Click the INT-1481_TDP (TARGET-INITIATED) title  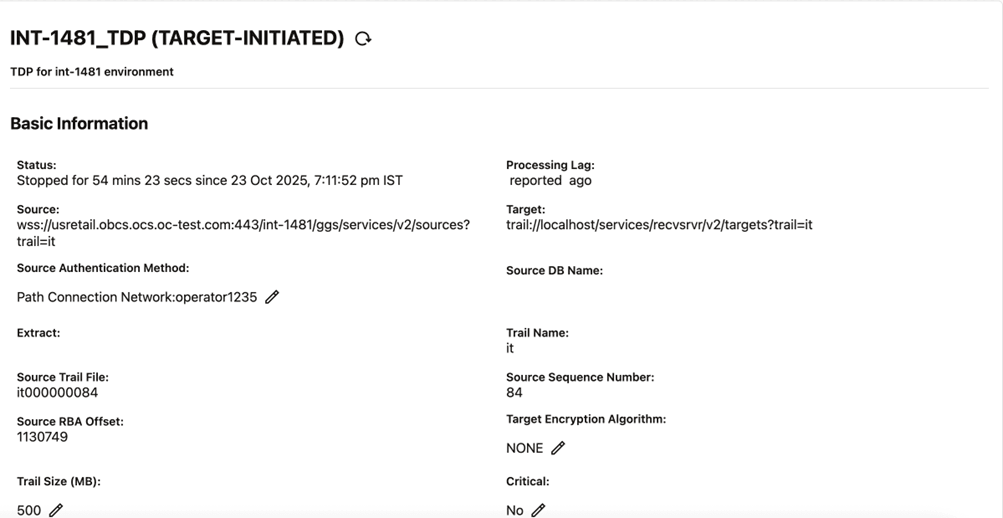tap(177, 38)
